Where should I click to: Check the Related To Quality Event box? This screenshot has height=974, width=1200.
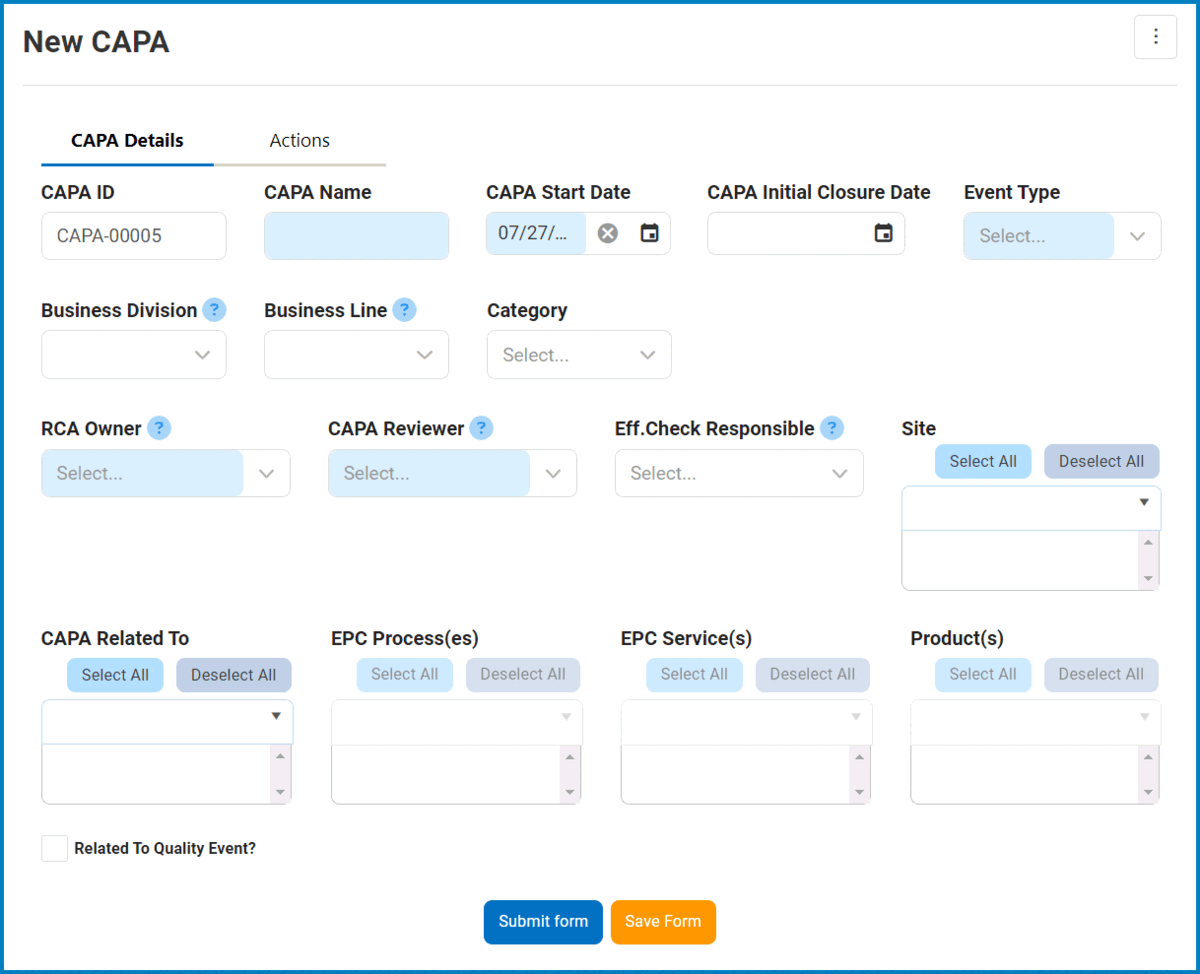click(54, 848)
